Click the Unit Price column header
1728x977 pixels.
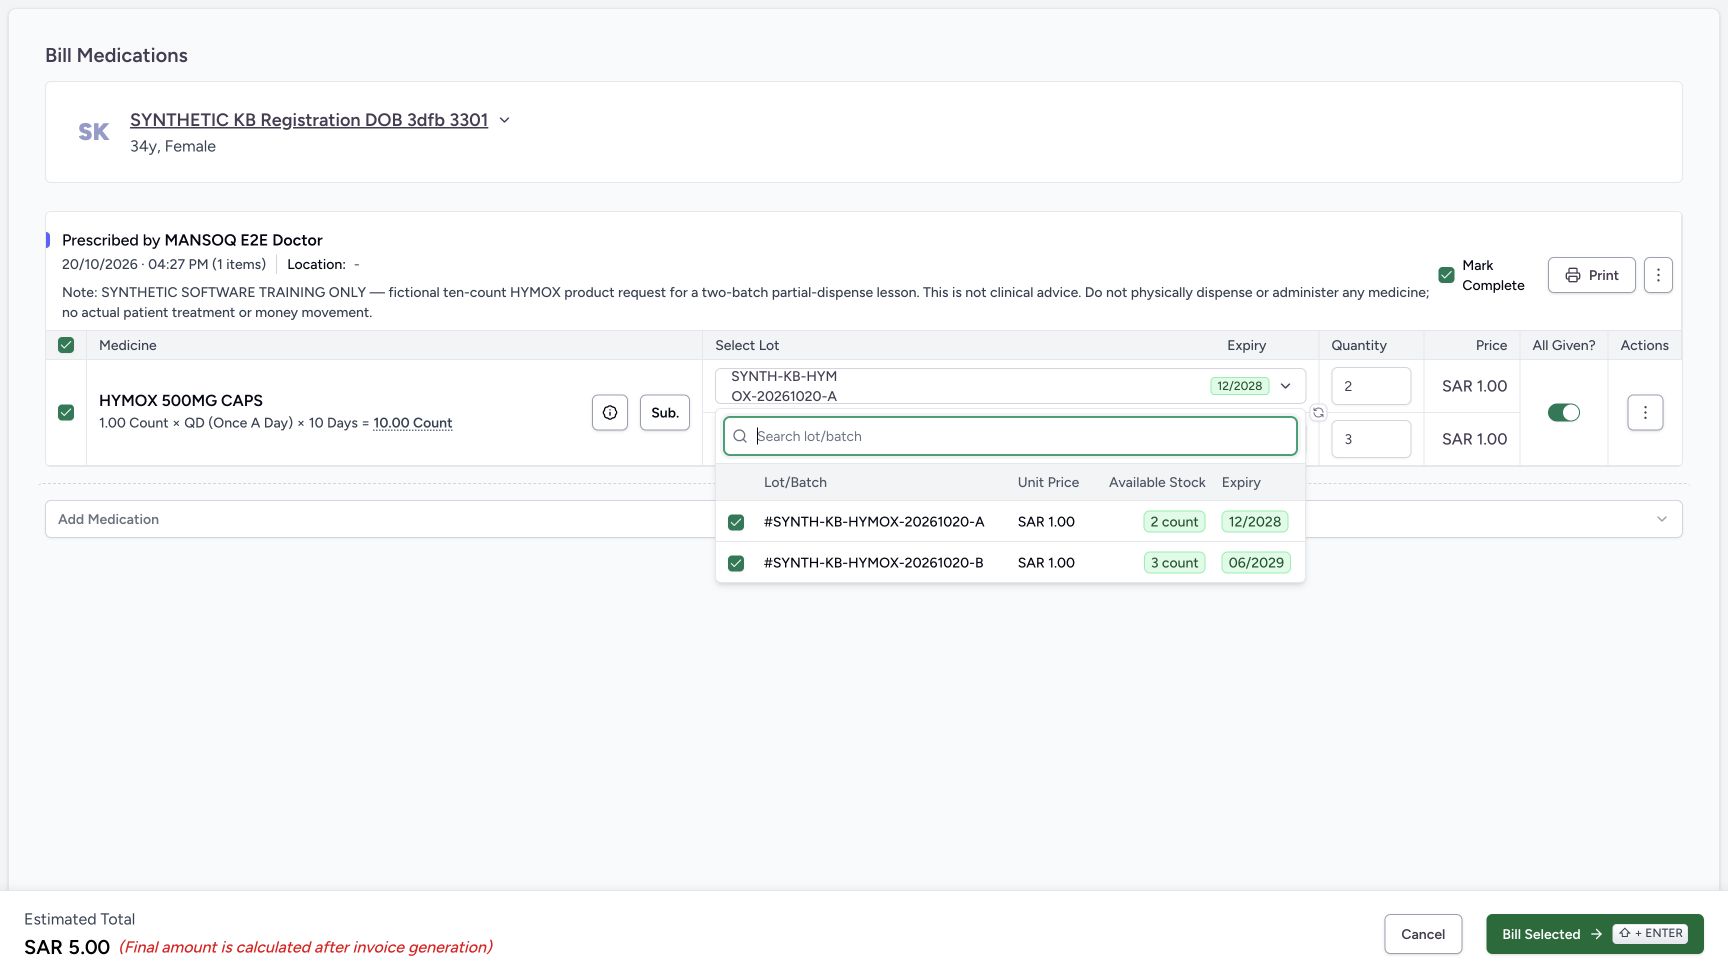point(1048,482)
